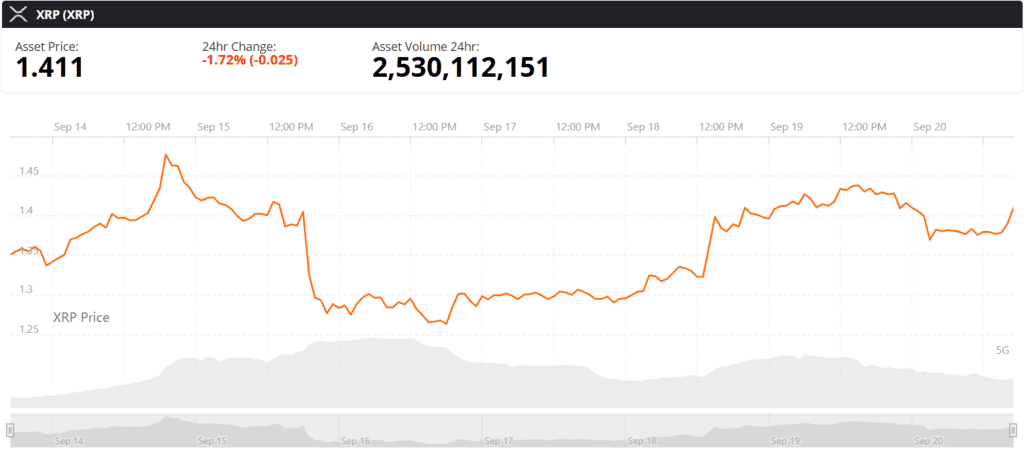
Task: Click the Sep 17 label on top axis
Action: coord(500,127)
